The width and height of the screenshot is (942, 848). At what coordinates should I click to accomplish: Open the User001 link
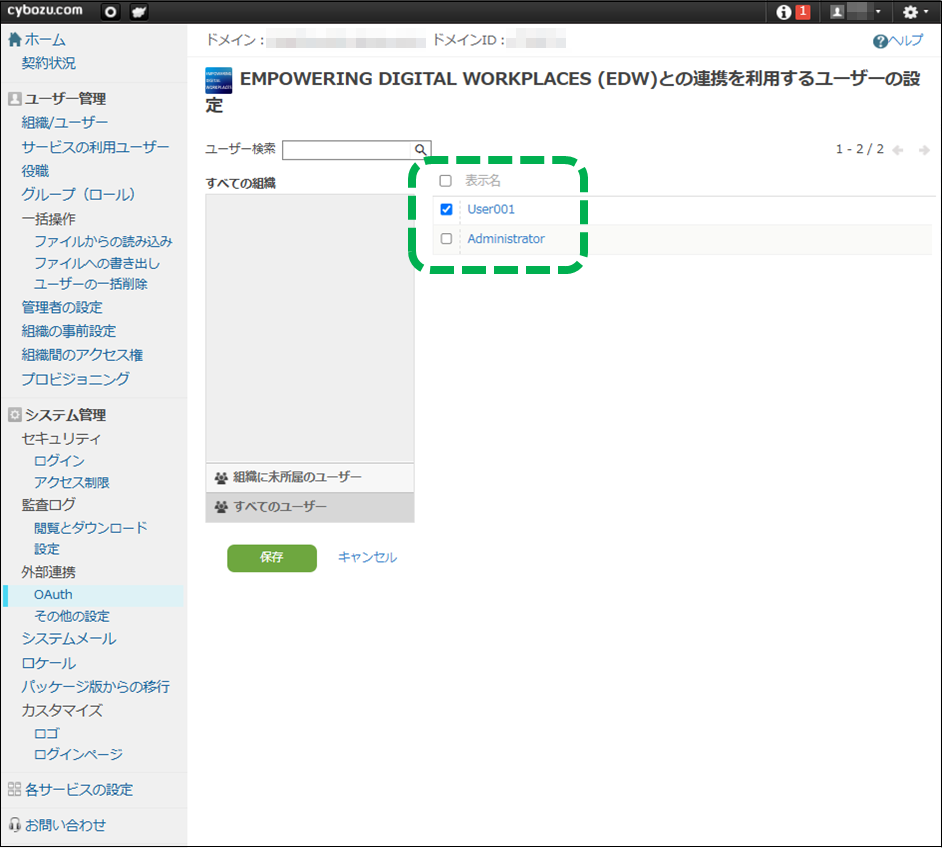[x=491, y=210]
